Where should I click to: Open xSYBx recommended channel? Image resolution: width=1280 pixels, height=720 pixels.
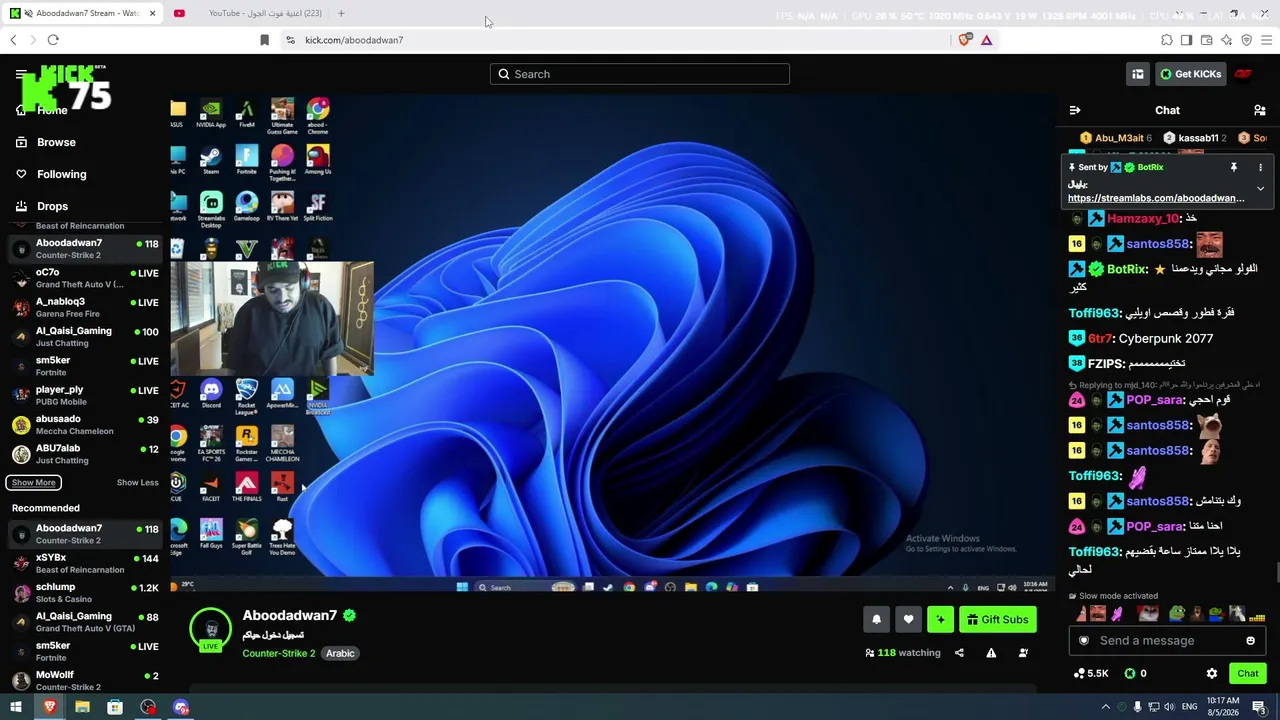tap(85, 563)
